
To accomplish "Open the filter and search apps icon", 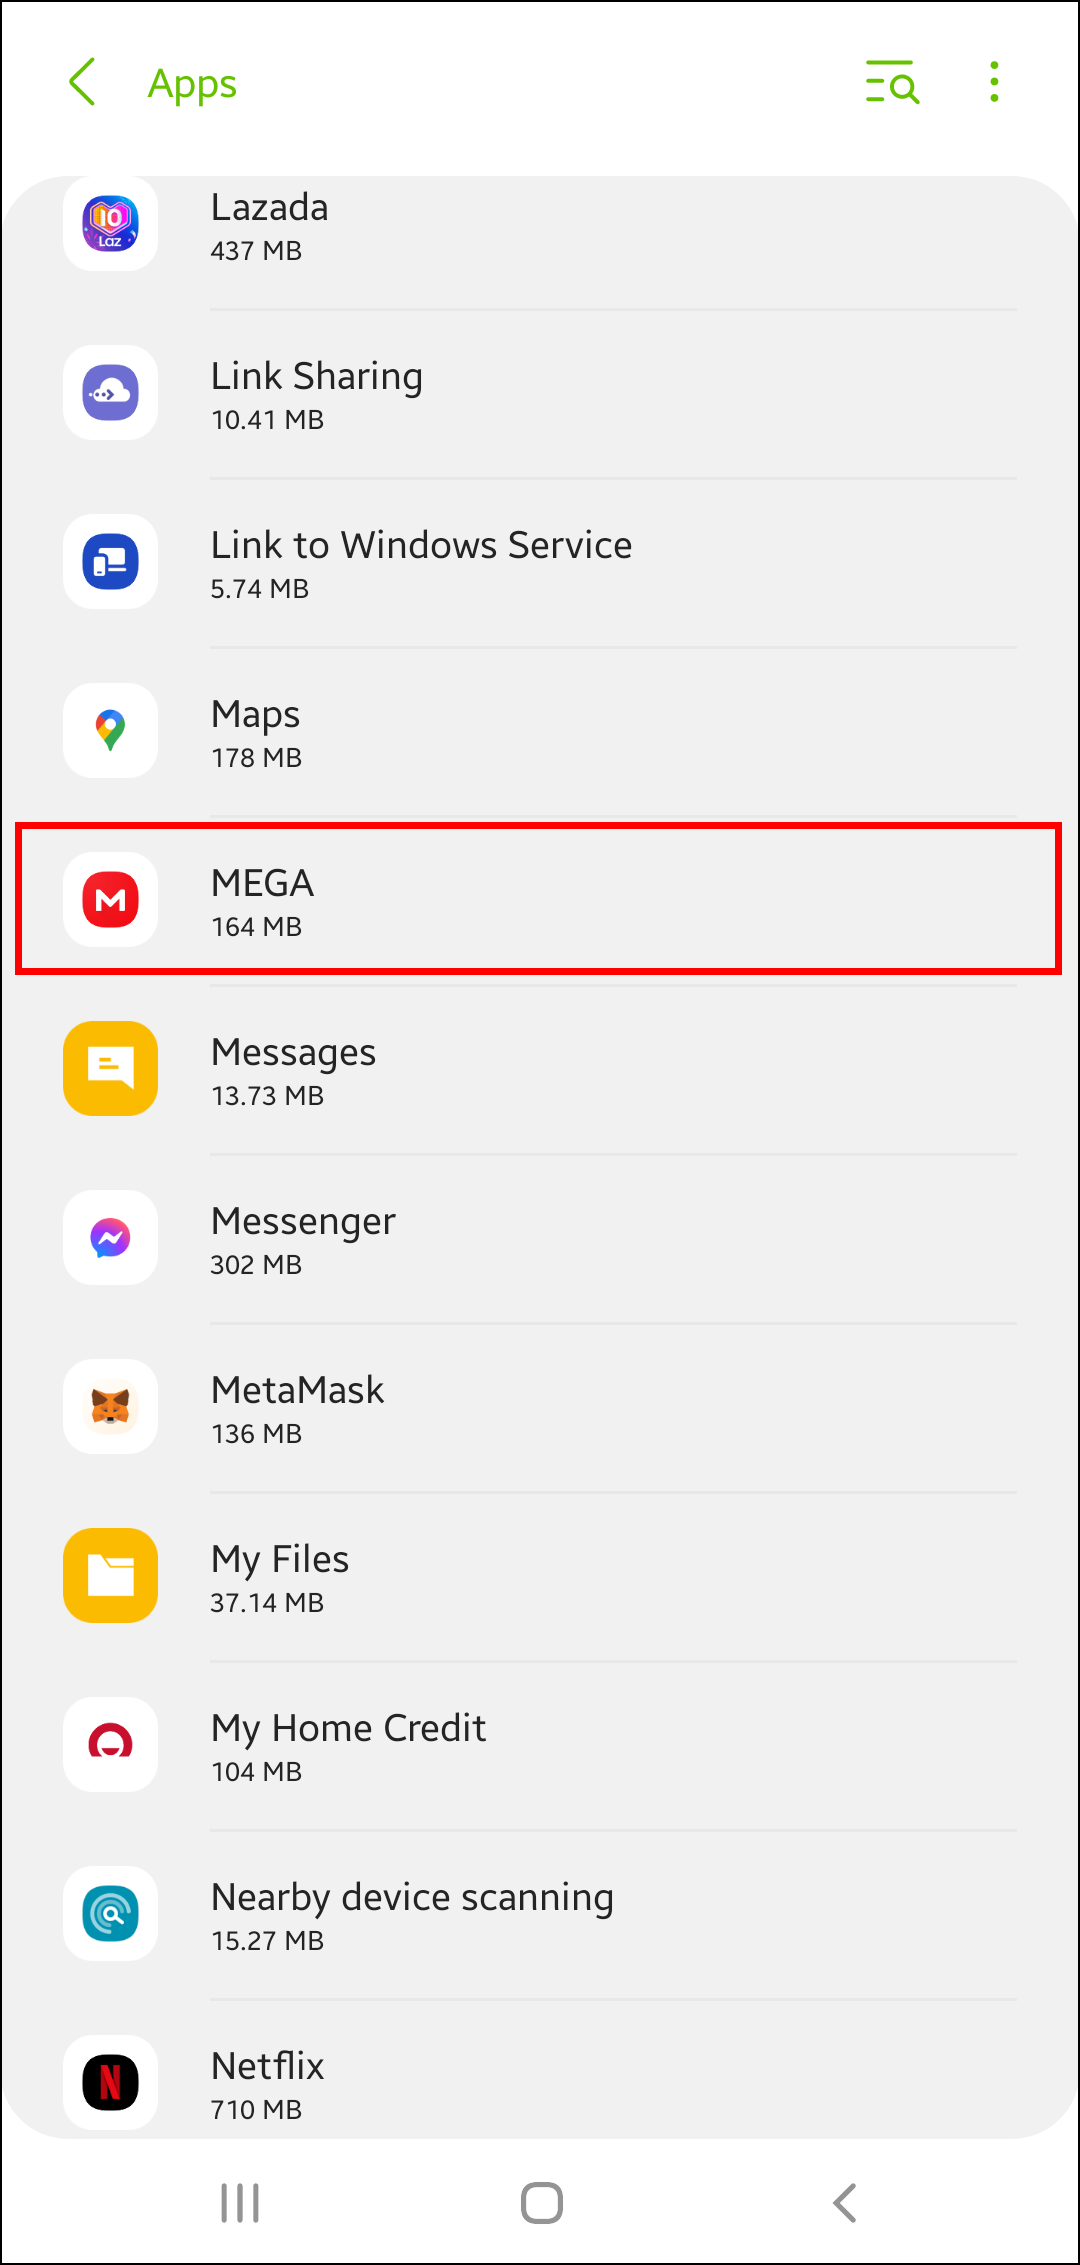I will [891, 82].
